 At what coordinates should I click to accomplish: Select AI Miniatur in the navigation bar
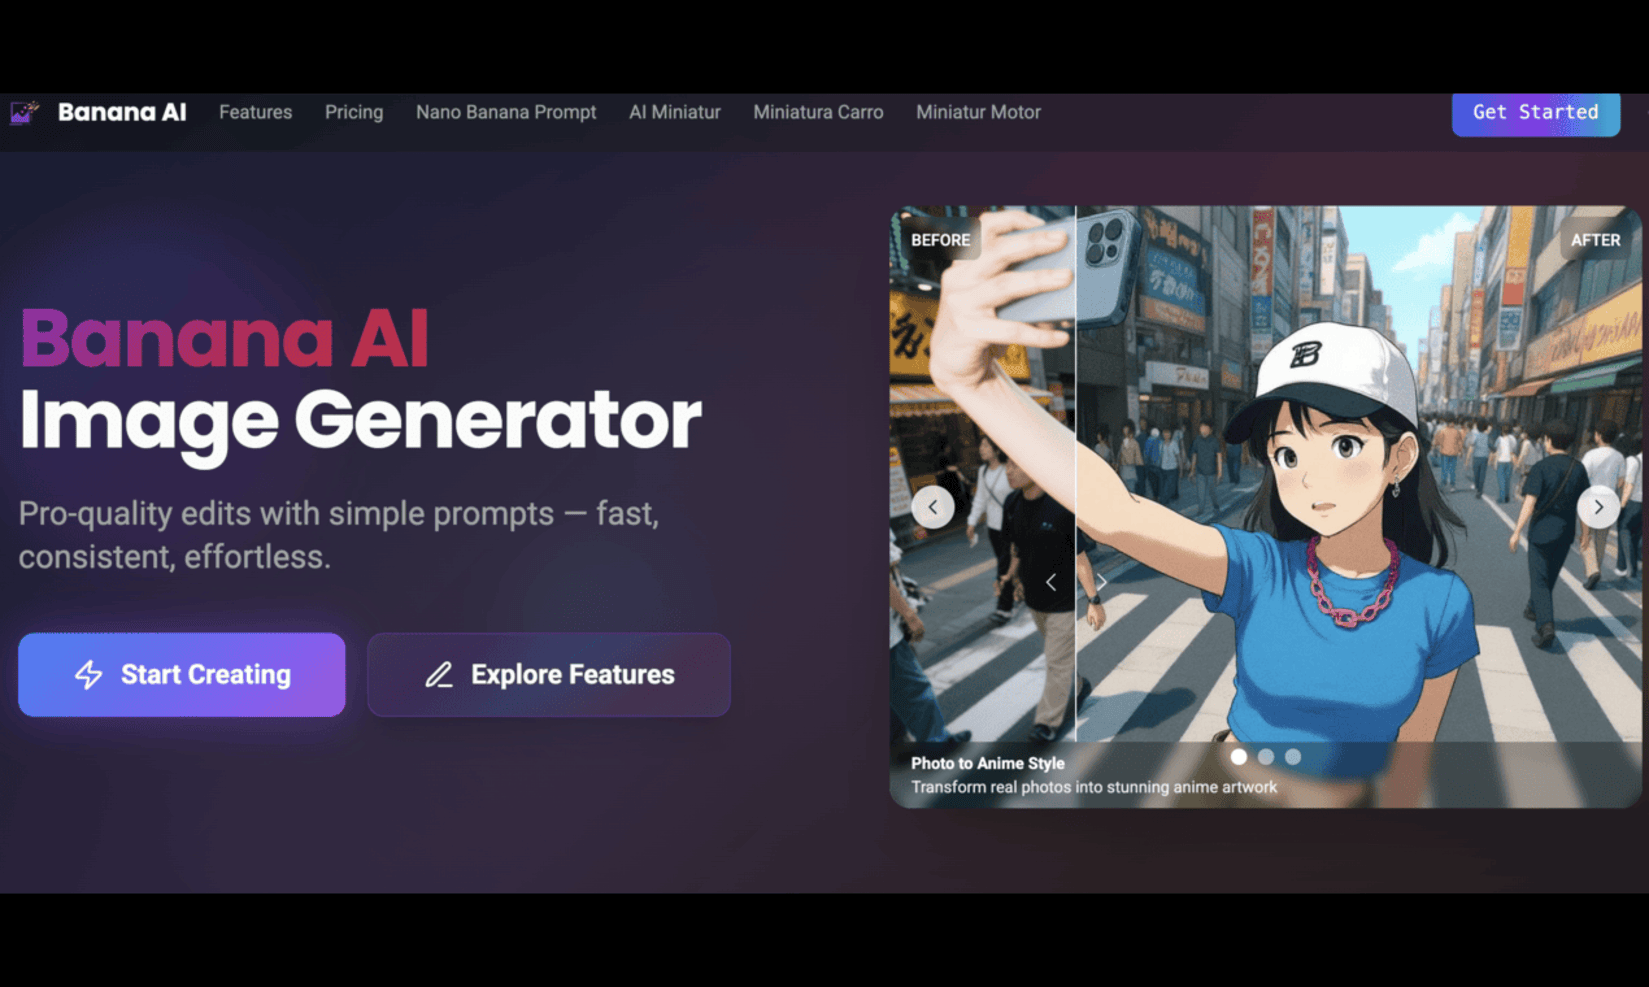[x=674, y=112]
